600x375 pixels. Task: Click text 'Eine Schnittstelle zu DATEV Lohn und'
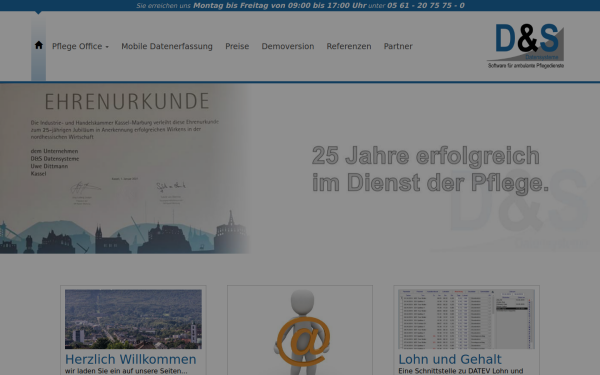pyautogui.click(x=461, y=371)
